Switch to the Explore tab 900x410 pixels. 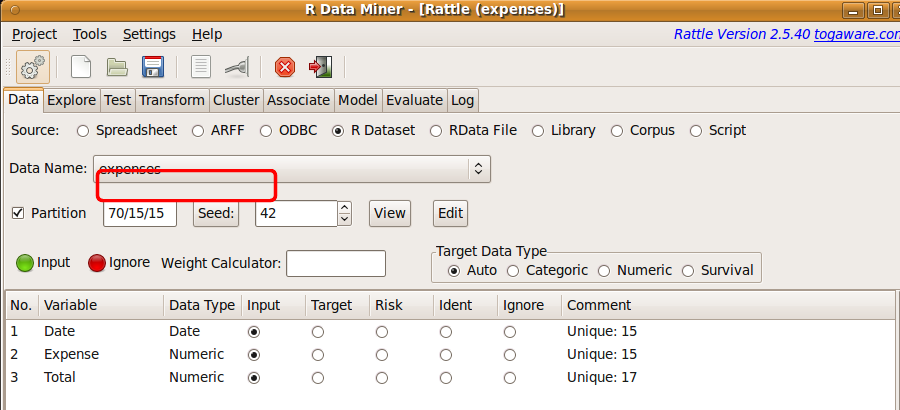pyautogui.click(x=71, y=100)
